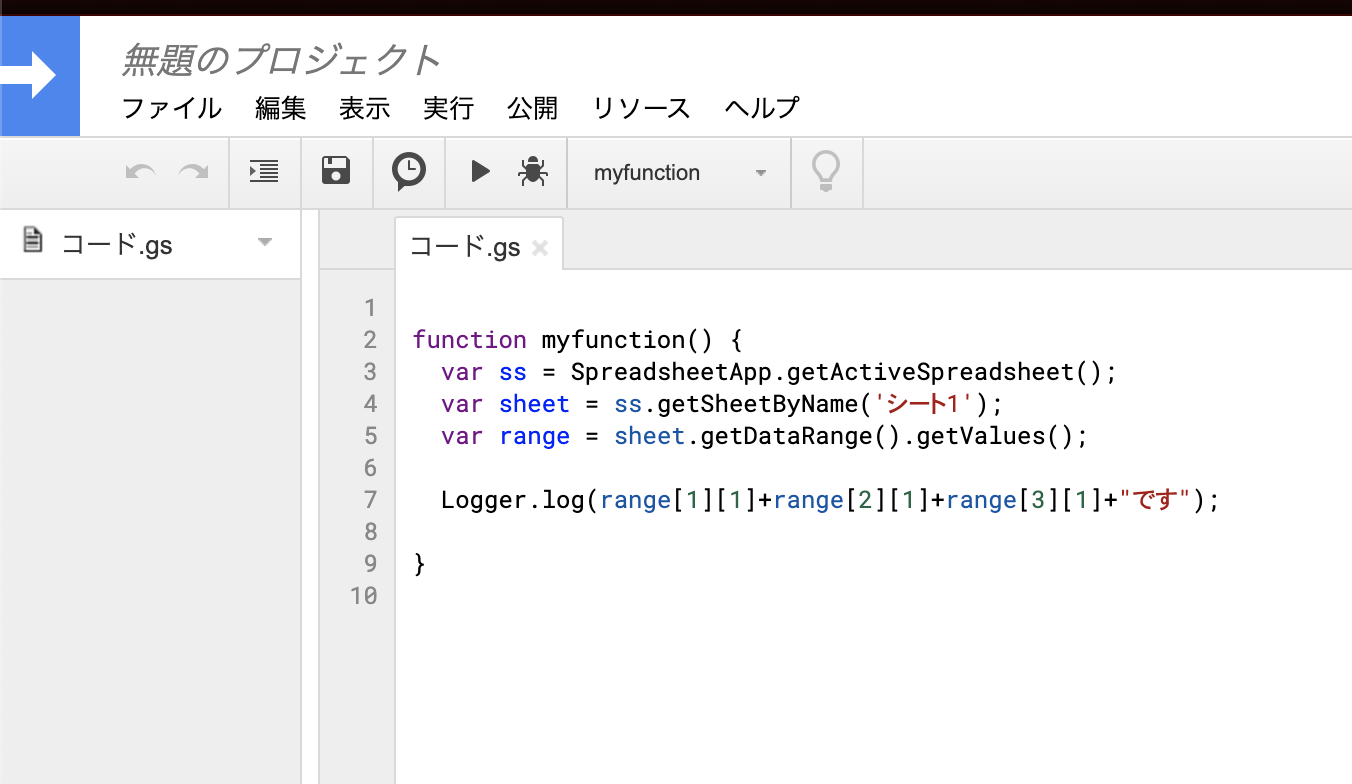Click the Undo arrow icon

coord(140,171)
